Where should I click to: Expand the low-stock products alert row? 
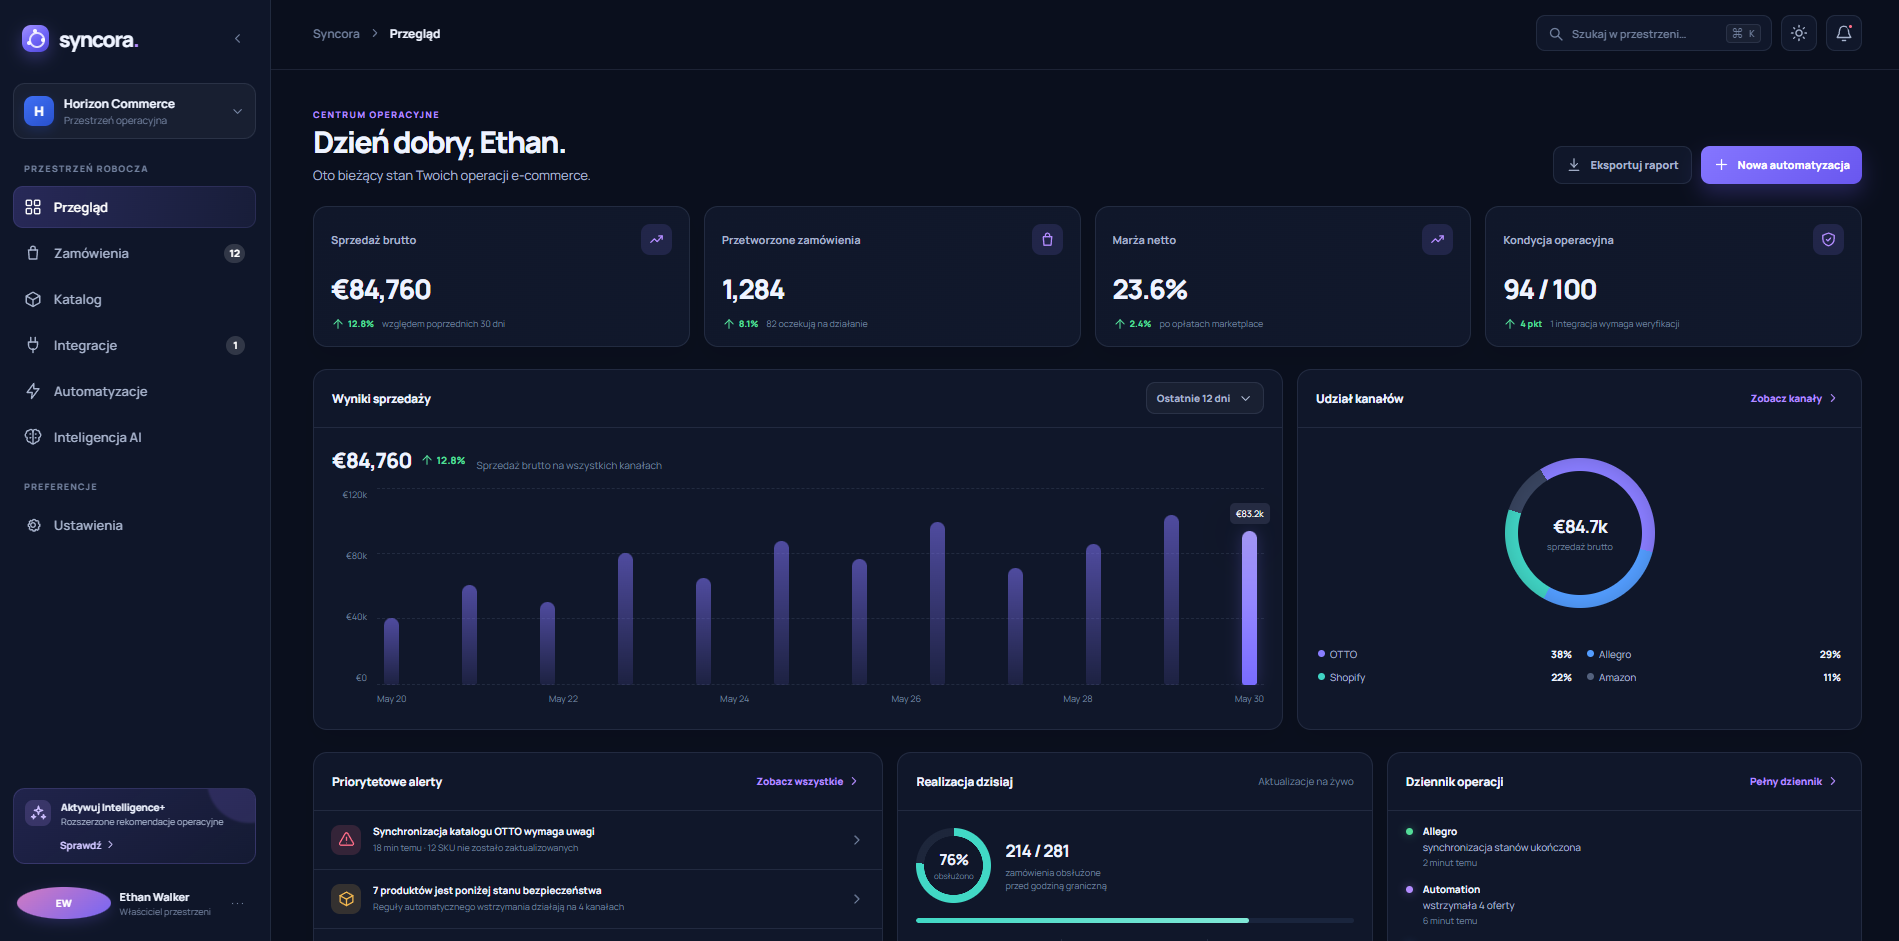point(597,899)
